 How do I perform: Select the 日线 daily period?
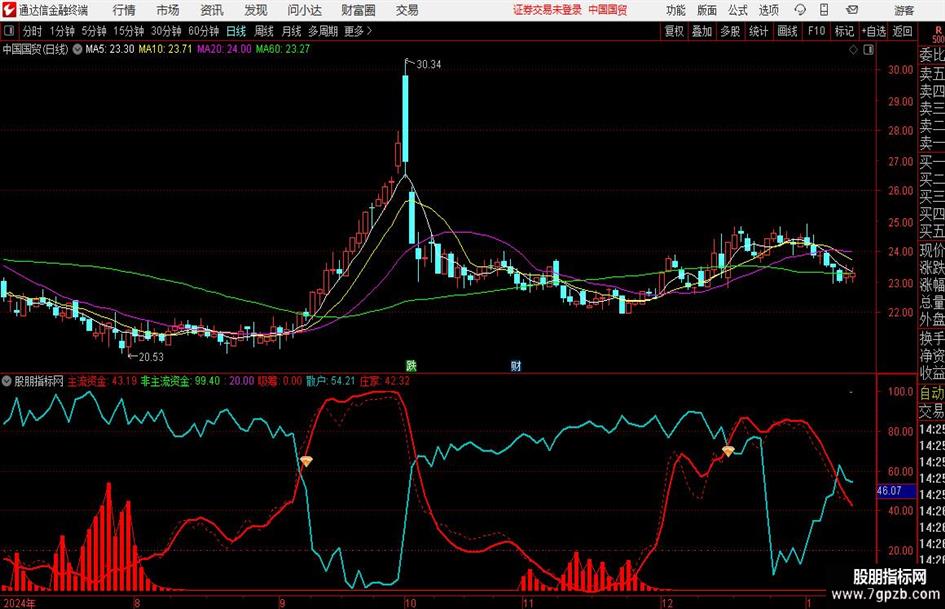pos(236,31)
